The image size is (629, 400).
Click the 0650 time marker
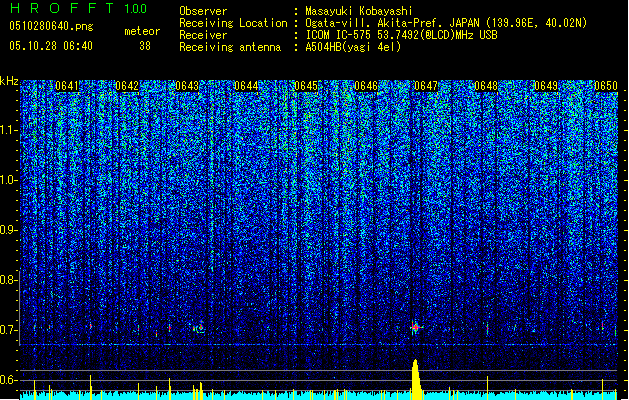(x=606, y=86)
